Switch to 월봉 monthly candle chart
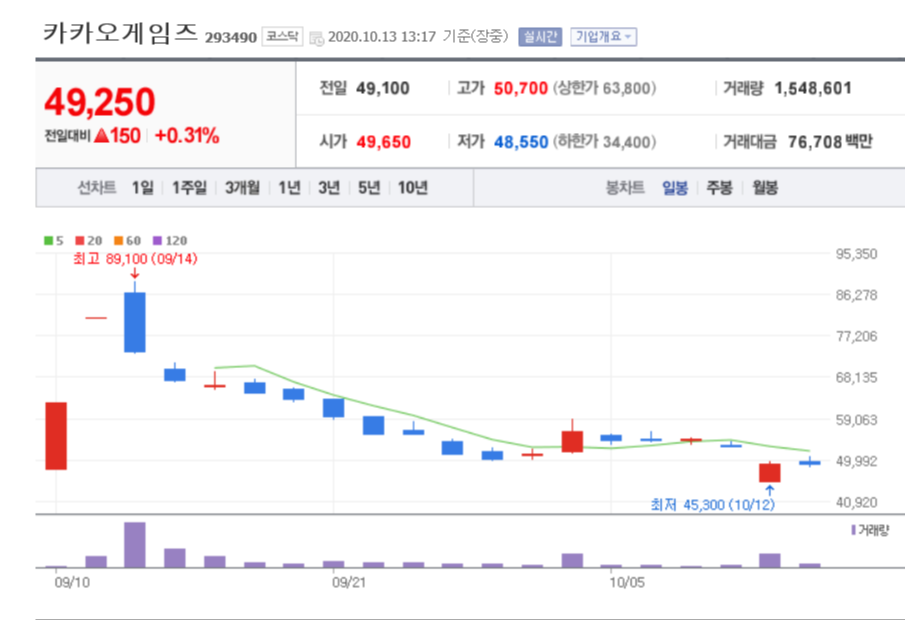The width and height of the screenshot is (905, 620). pyautogui.click(x=765, y=188)
